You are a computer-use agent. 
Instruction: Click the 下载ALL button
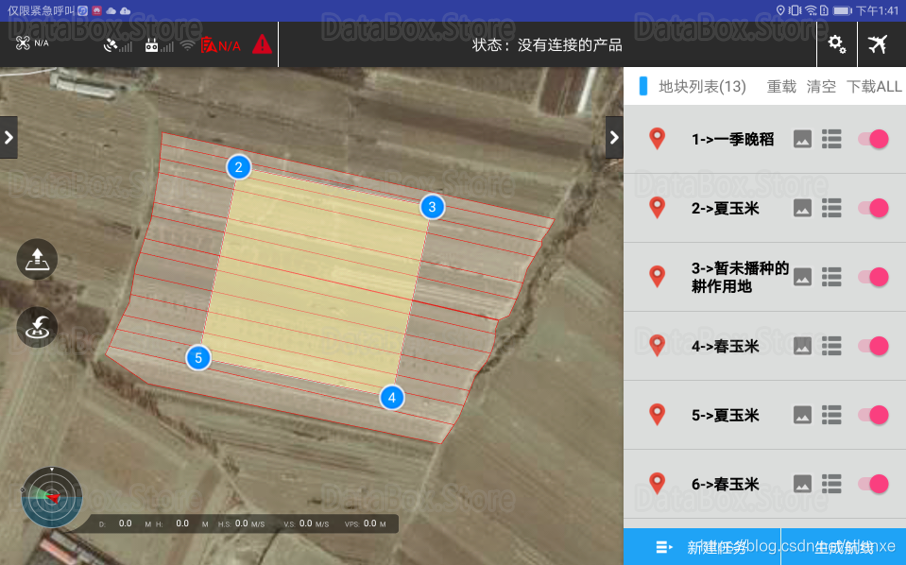coord(874,87)
